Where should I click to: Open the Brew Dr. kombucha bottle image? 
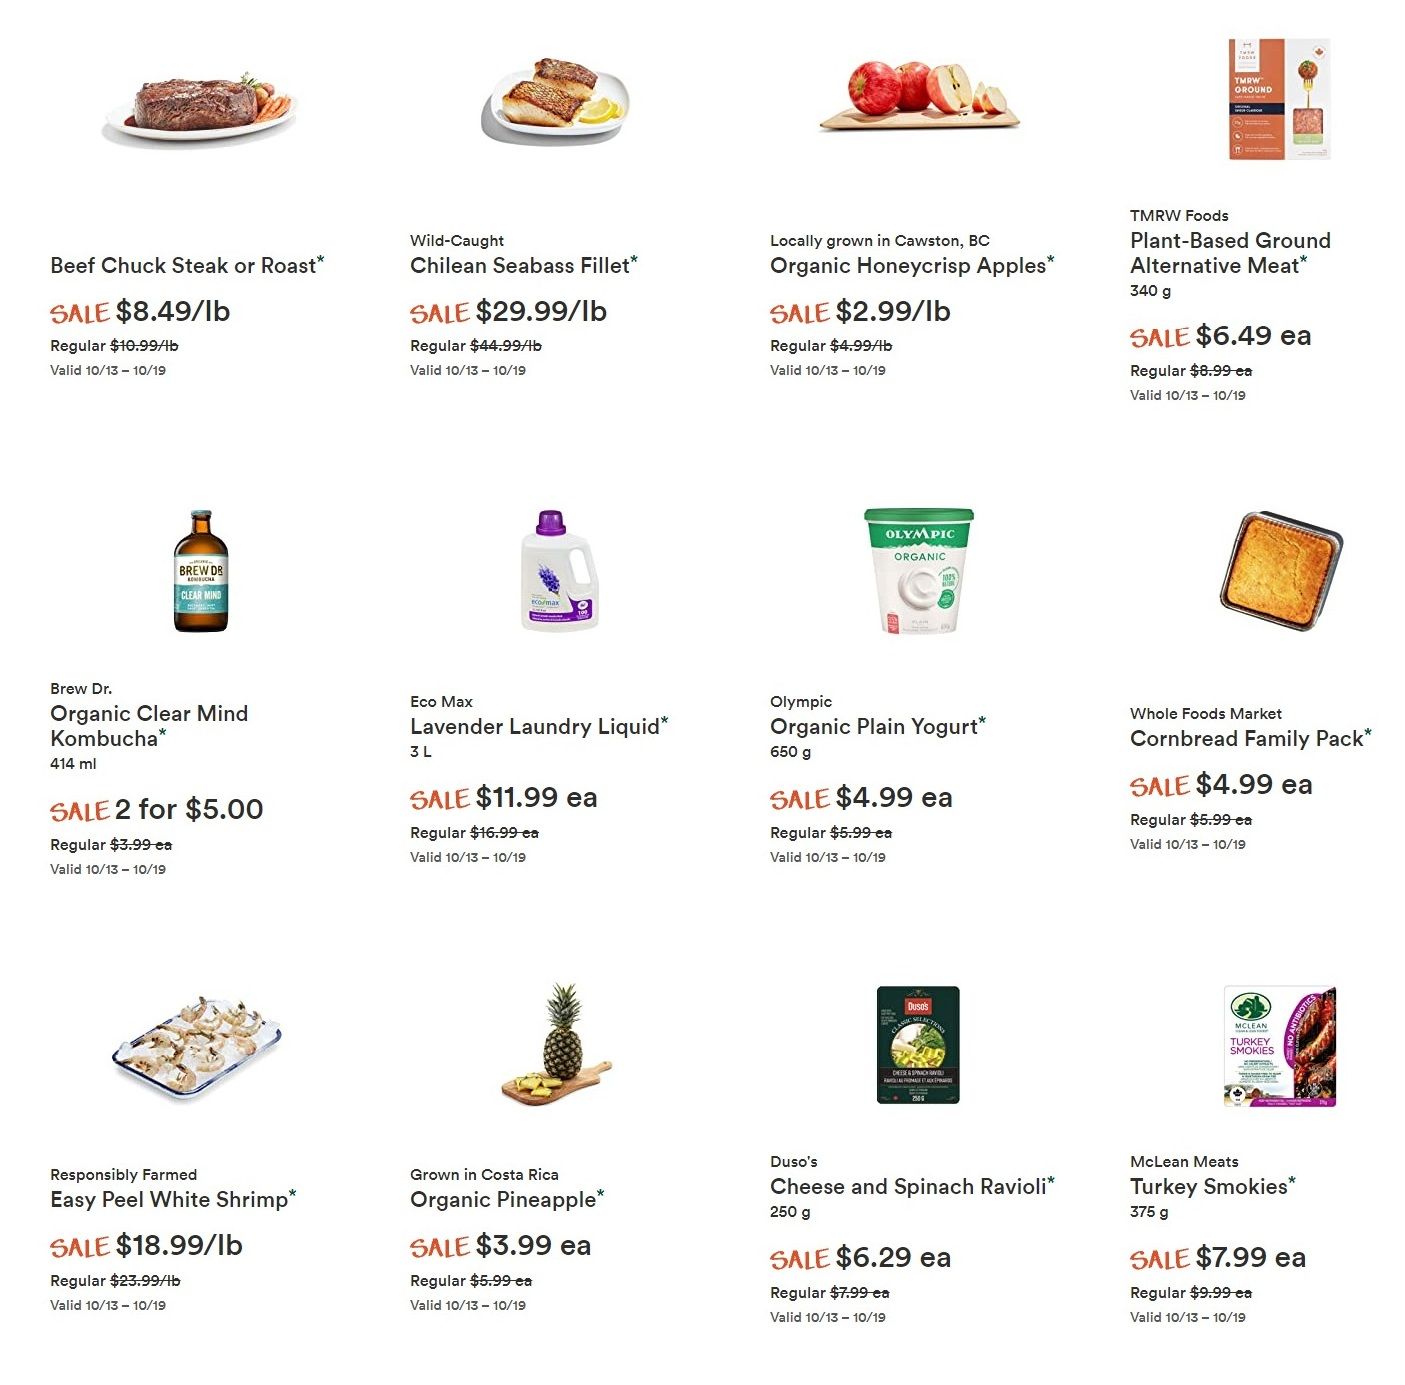click(201, 571)
